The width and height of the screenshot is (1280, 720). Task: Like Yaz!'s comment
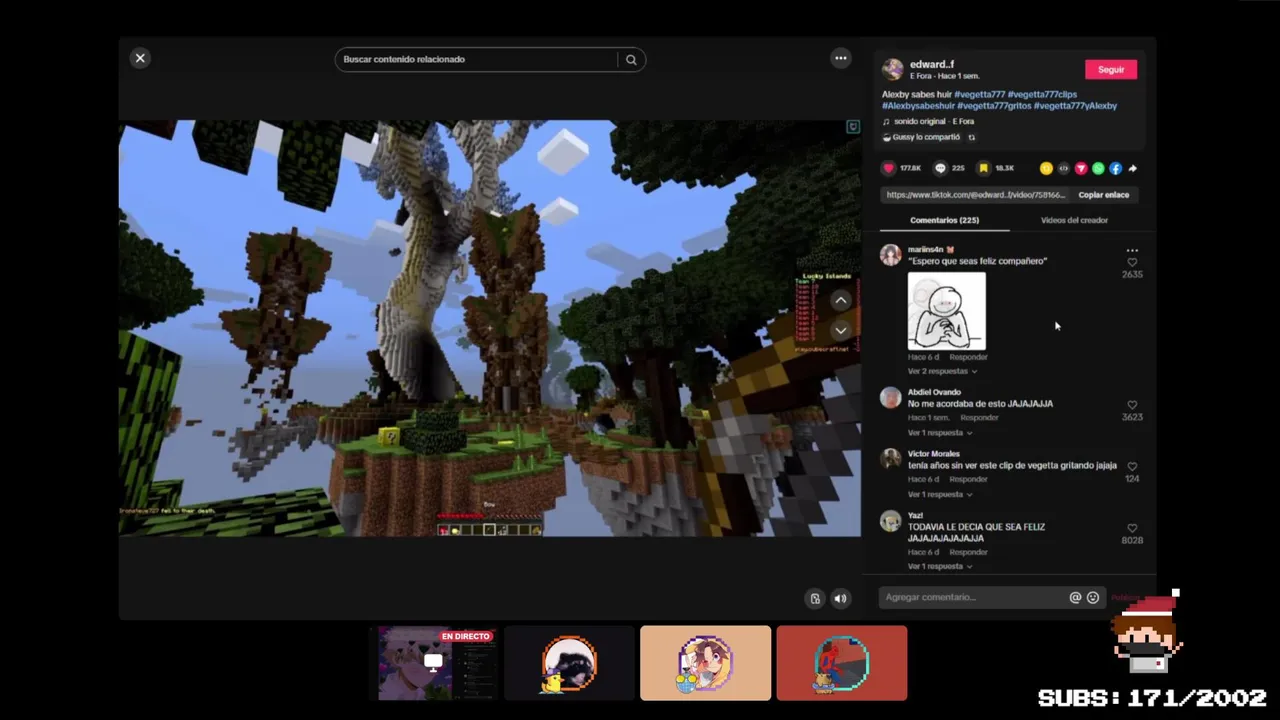(x=1132, y=528)
